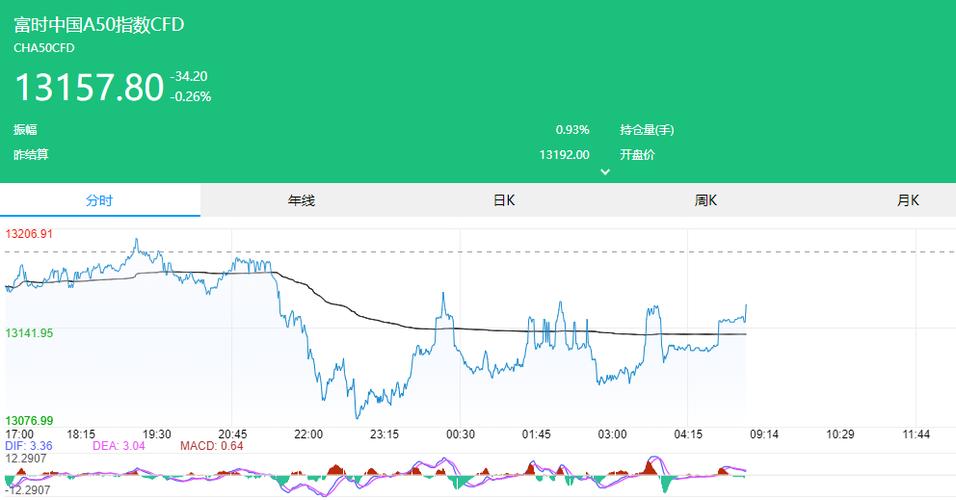Click the 11:44 time axis label
Viewport: 956px width, 500px height.
[x=916, y=434]
